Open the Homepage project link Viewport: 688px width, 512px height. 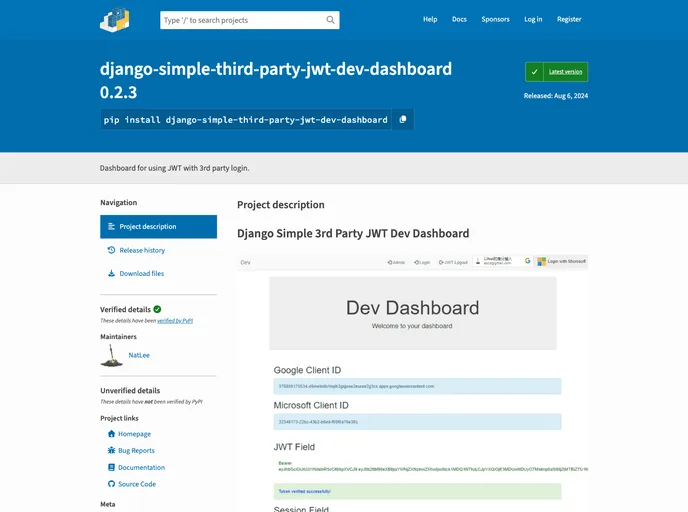coord(134,434)
